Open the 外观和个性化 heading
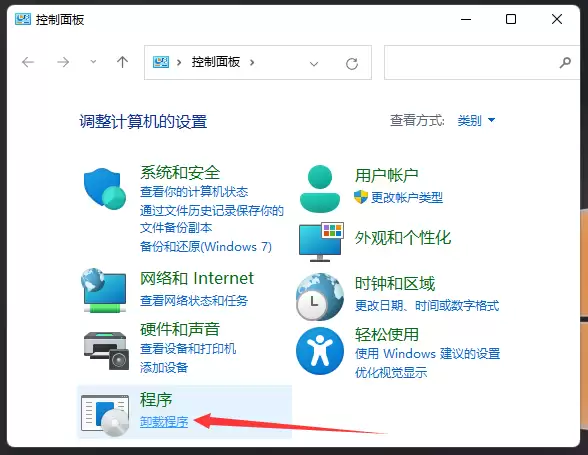 403,237
